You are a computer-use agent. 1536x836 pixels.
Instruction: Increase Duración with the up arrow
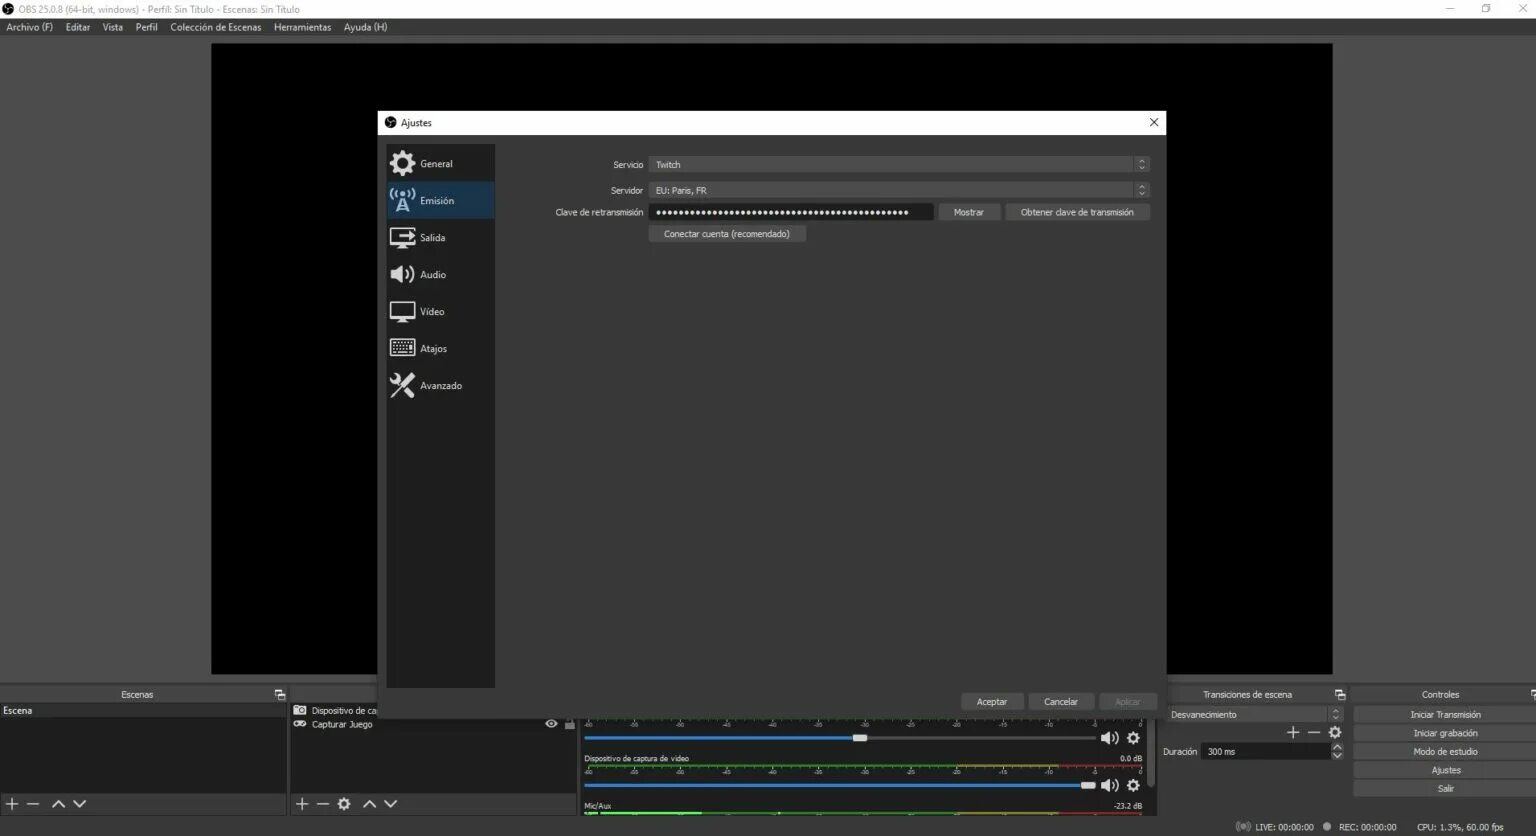click(1337, 747)
